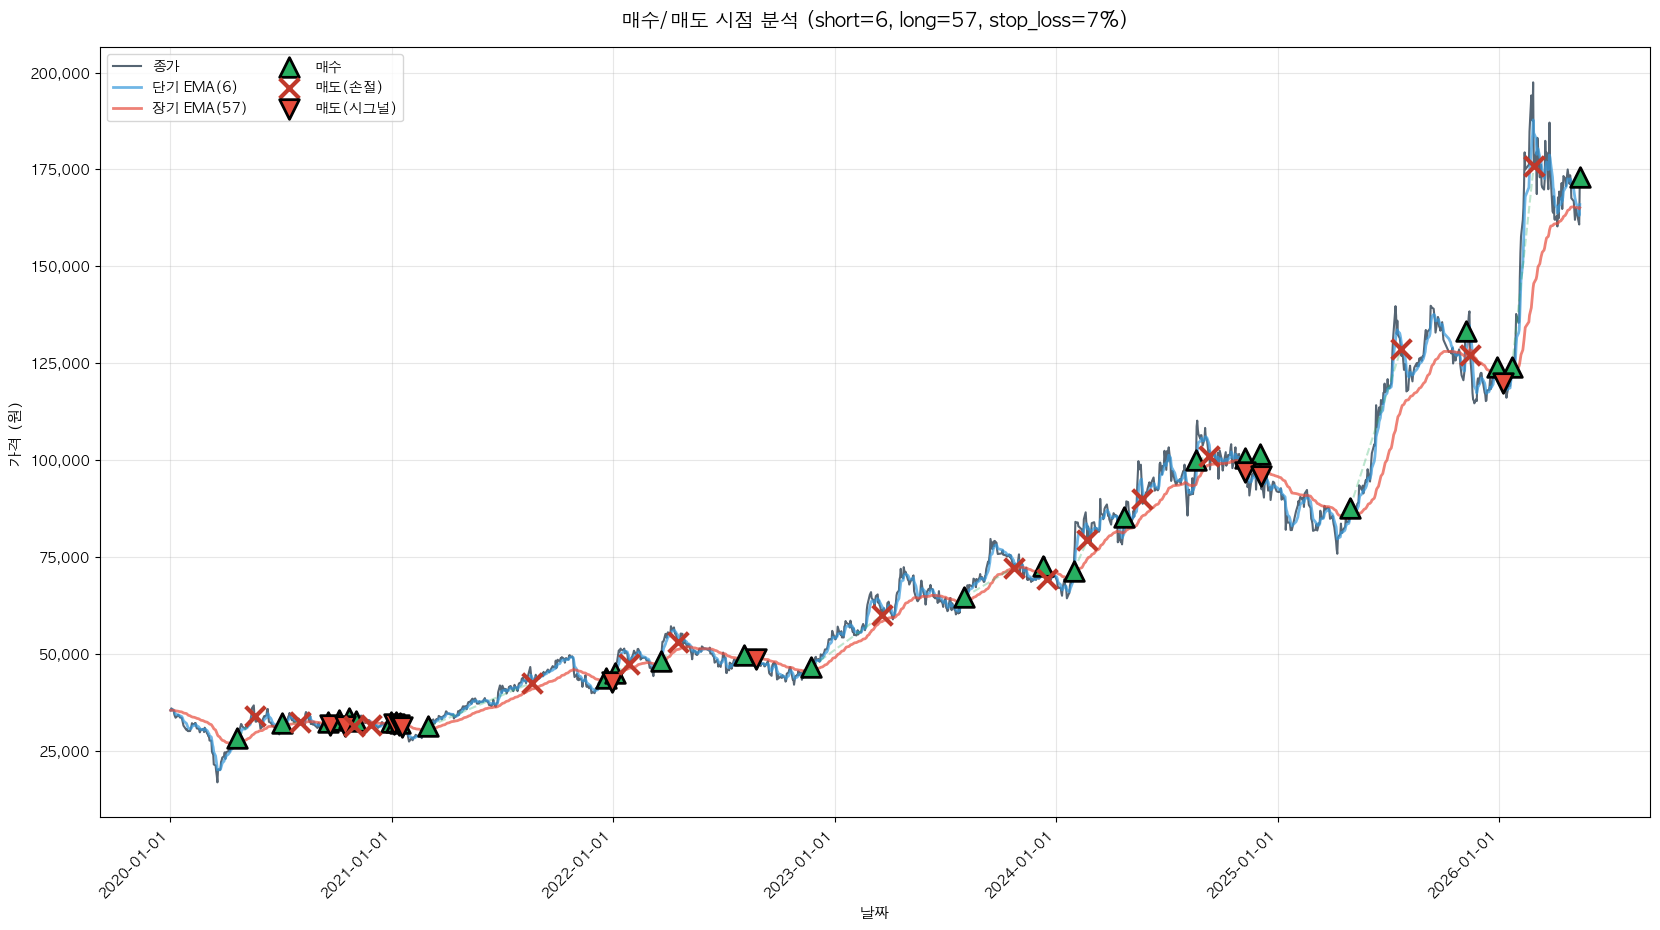Screen dimensions: 1660x930
Task: Click the 125,000 y-axis tick label
Action: click(x=60, y=364)
